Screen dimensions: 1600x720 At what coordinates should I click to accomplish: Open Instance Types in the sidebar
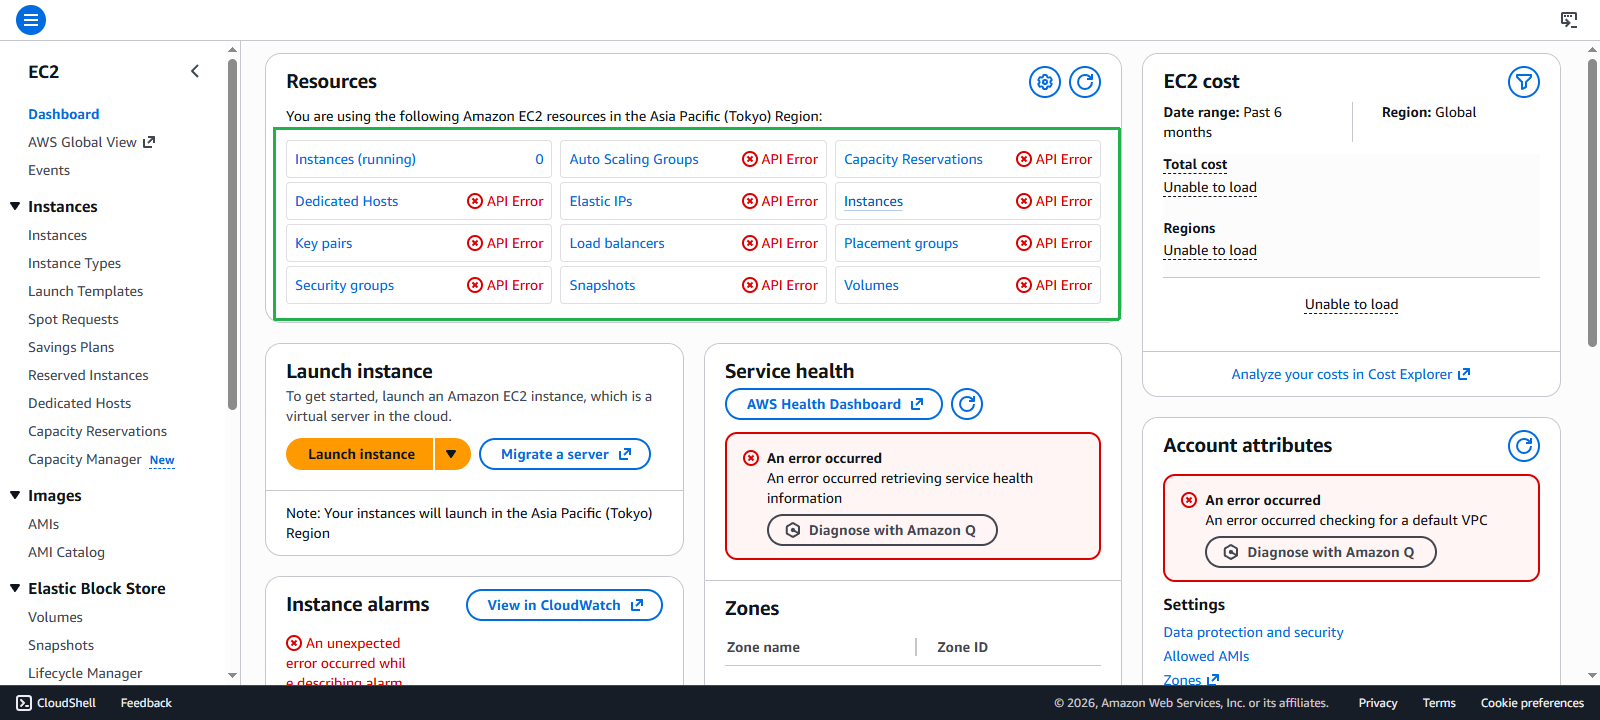[x=75, y=263]
